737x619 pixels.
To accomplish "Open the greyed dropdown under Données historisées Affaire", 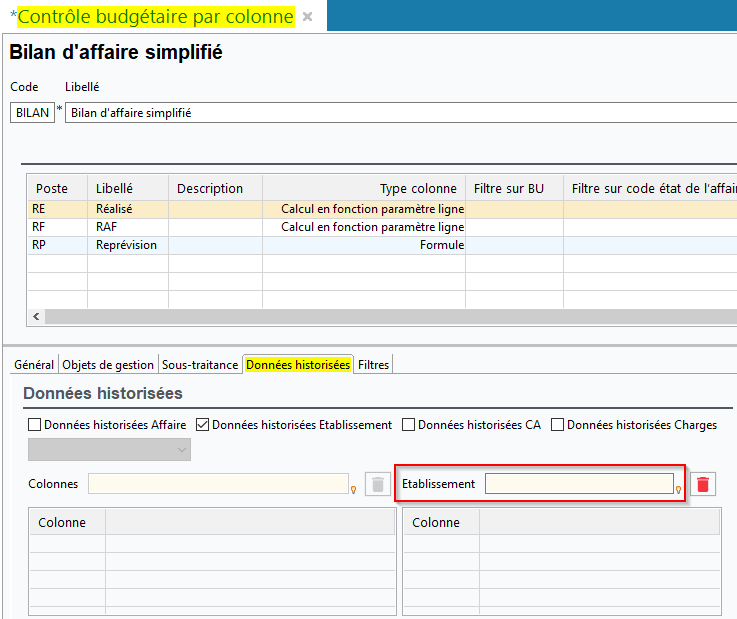I will click(x=110, y=450).
